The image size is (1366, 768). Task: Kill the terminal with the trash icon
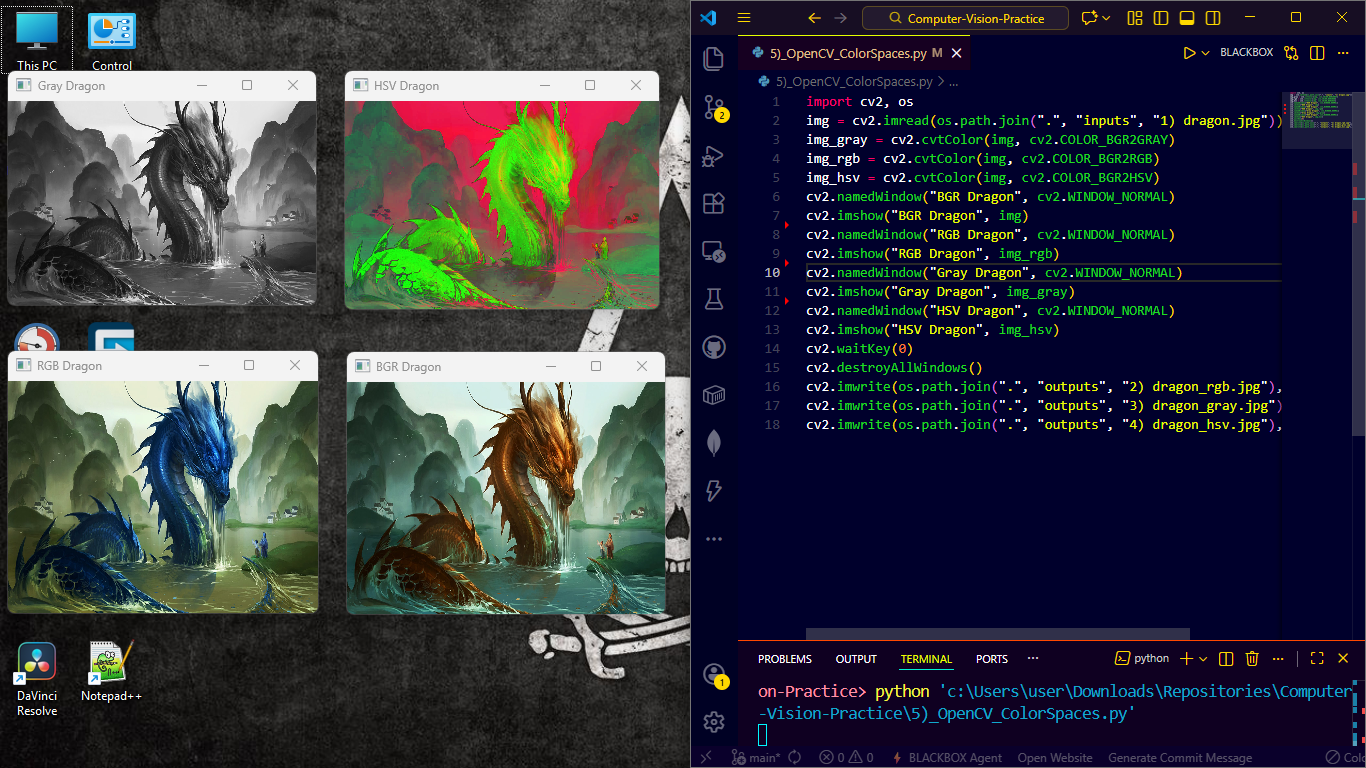tap(1252, 658)
